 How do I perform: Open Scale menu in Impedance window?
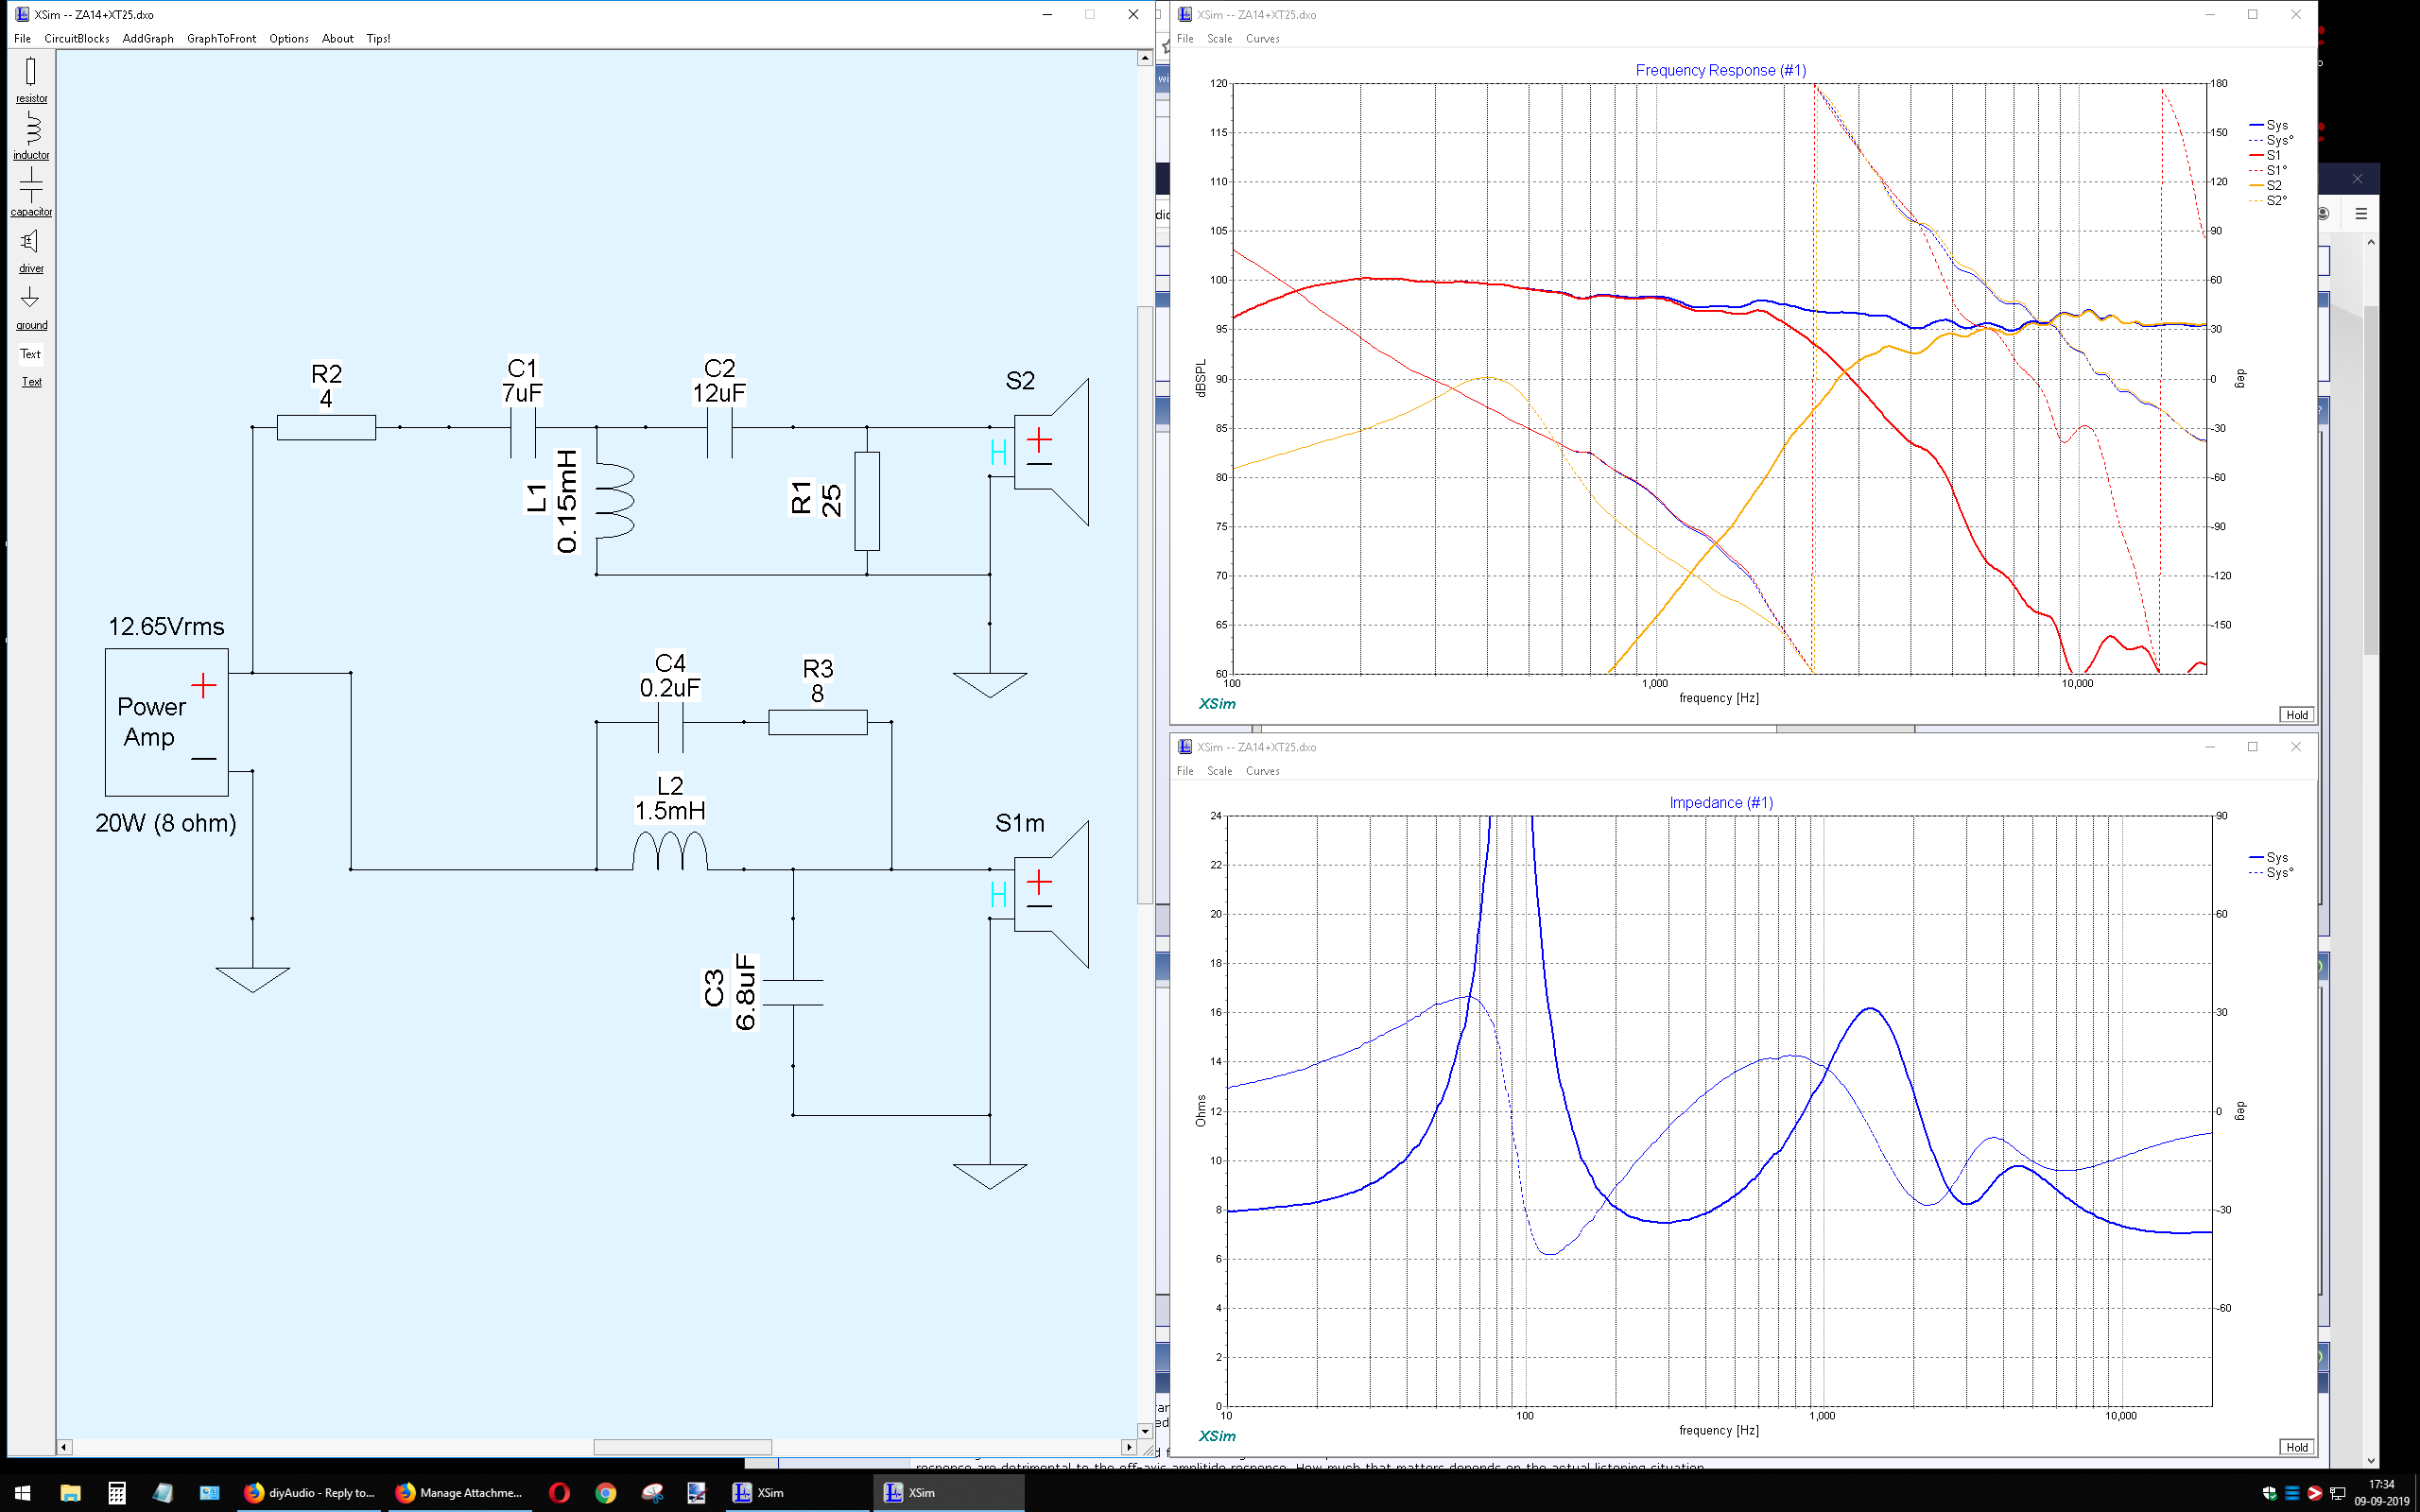1219,770
